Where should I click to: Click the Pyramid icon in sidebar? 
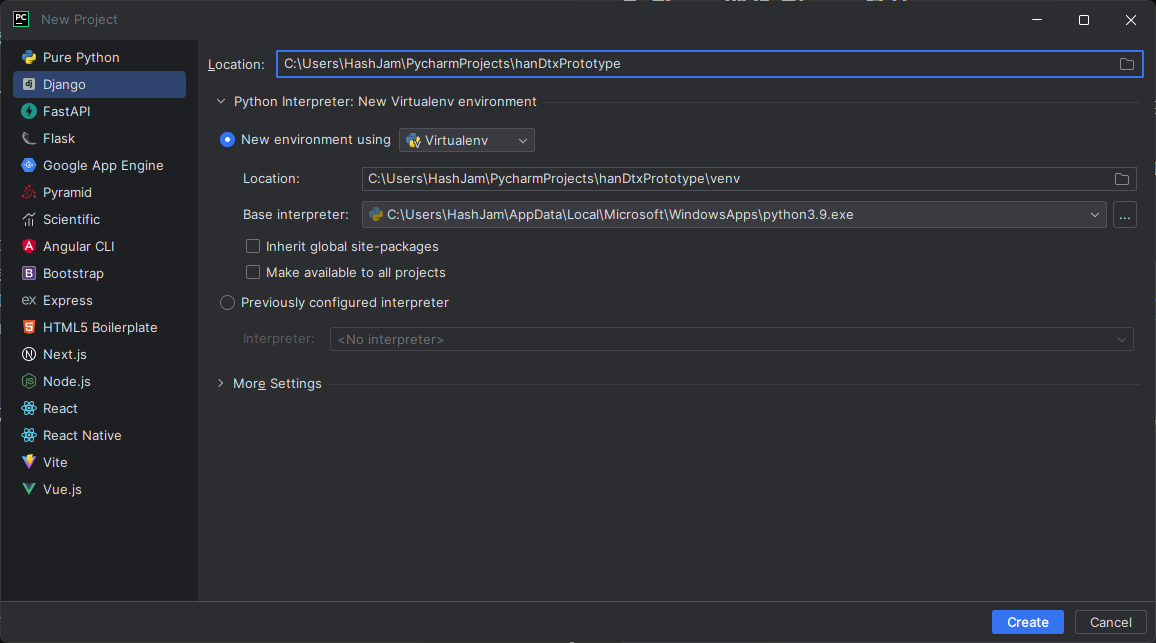tap(29, 192)
